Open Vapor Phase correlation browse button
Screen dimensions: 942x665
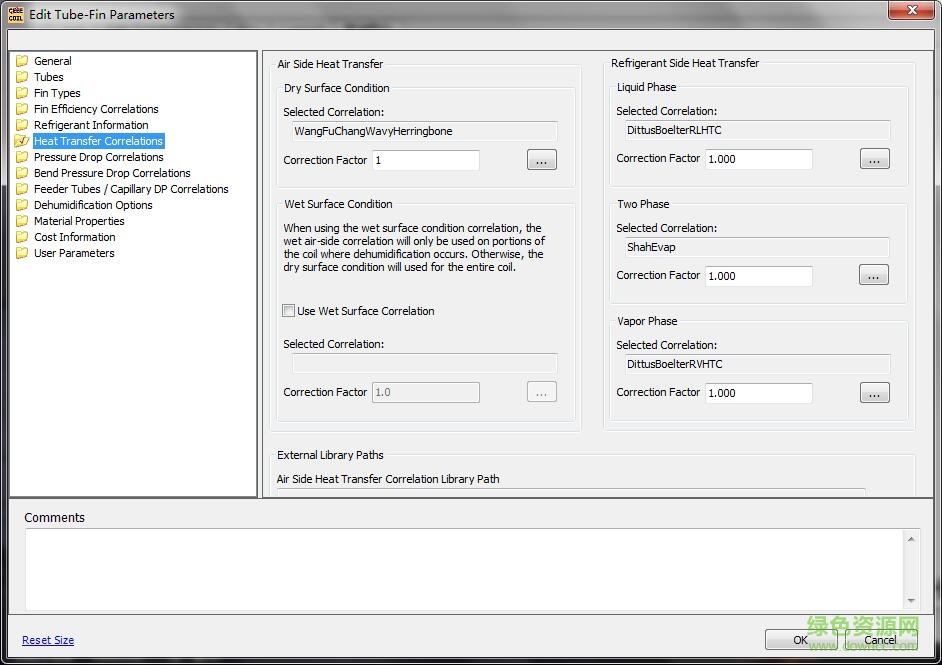click(x=874, y=393)
